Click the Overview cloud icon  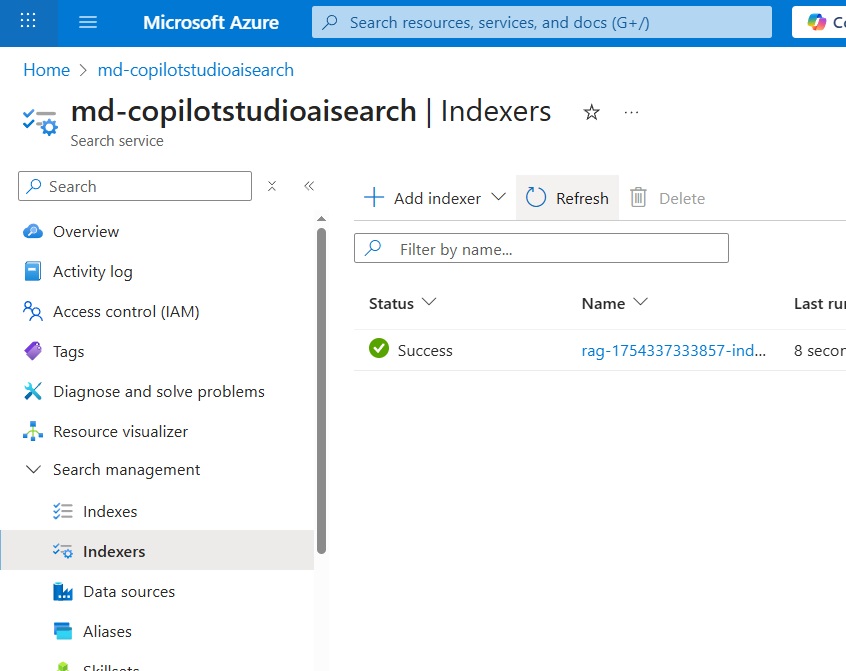pyautogui.click(x=33, y=231)
